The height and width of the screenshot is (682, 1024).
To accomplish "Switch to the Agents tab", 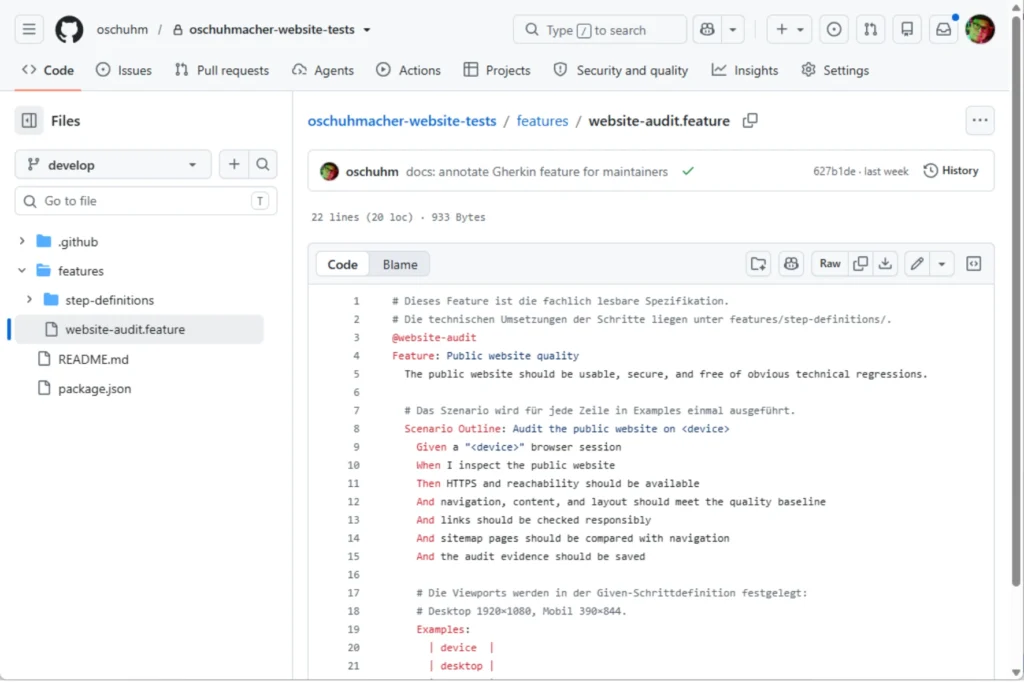I will tap(323, 70).
